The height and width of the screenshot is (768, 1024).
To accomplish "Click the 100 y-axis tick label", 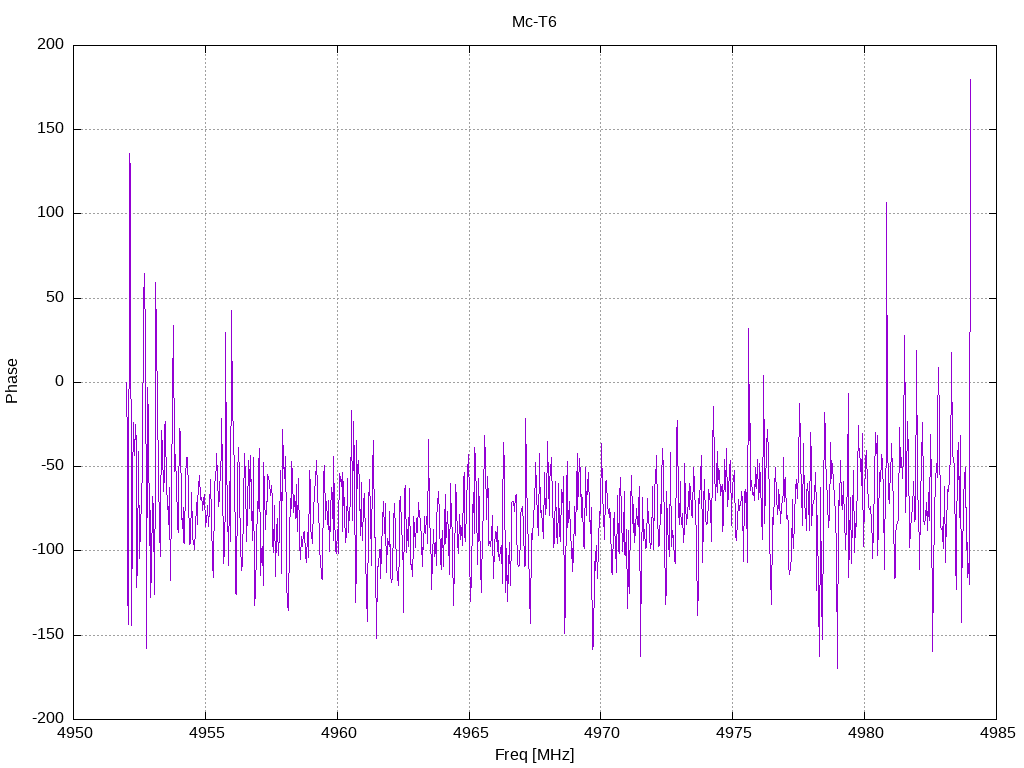I will 51,213.
